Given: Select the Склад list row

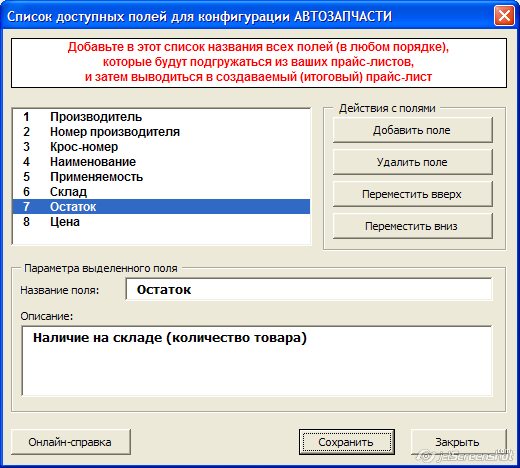Looking at the screenshot, I should 161,192.
